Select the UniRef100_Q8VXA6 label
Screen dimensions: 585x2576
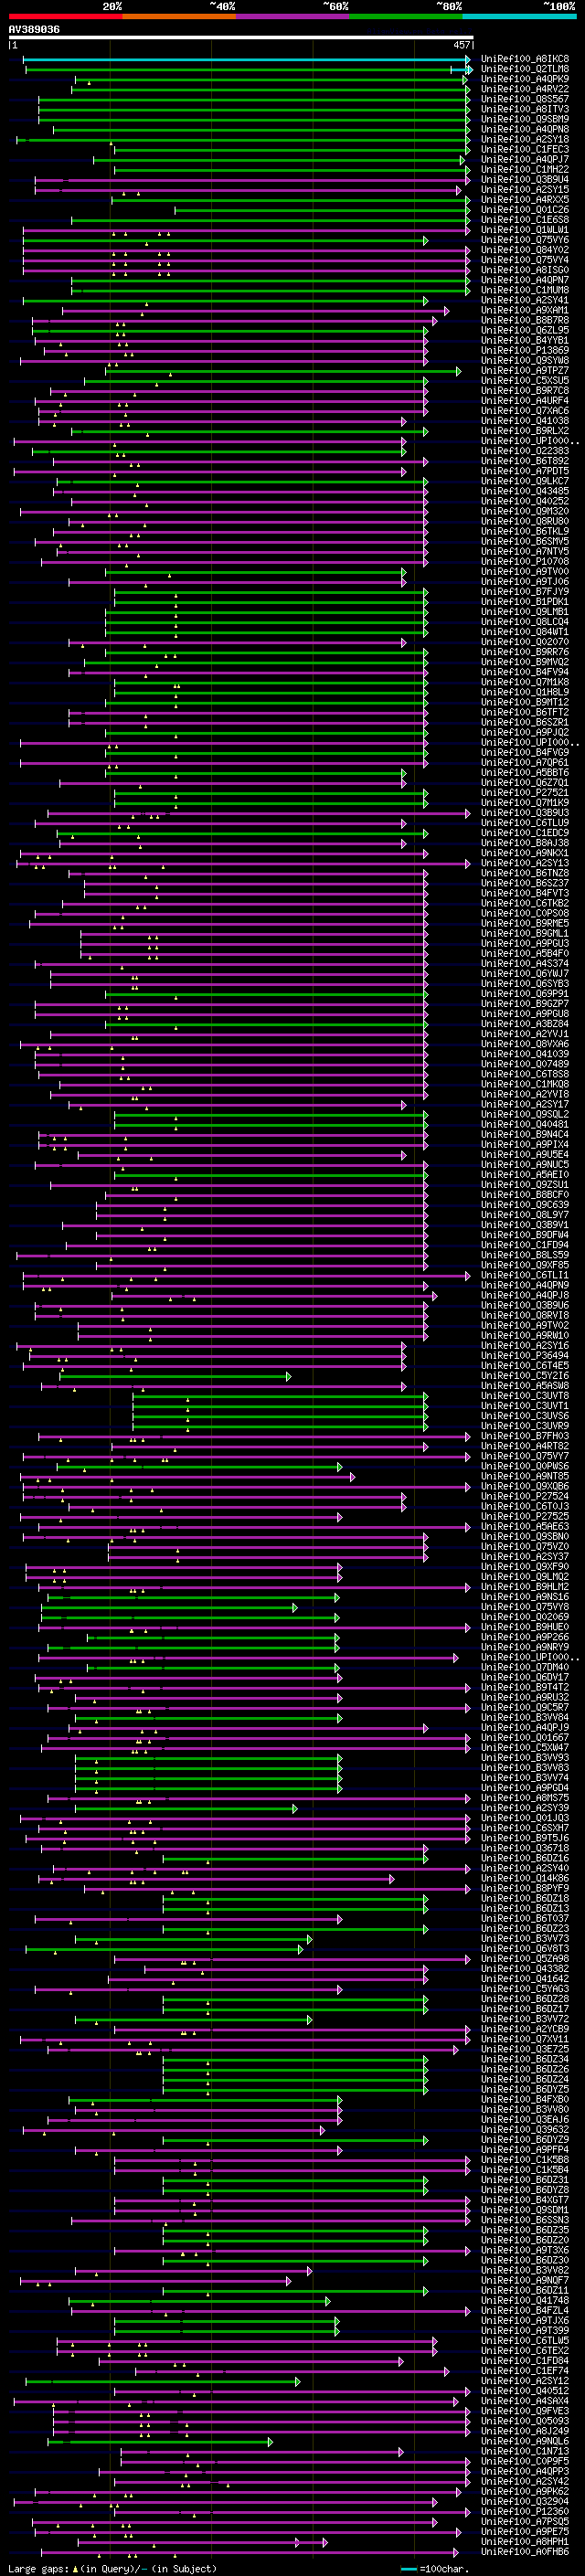pos(525,1044)
